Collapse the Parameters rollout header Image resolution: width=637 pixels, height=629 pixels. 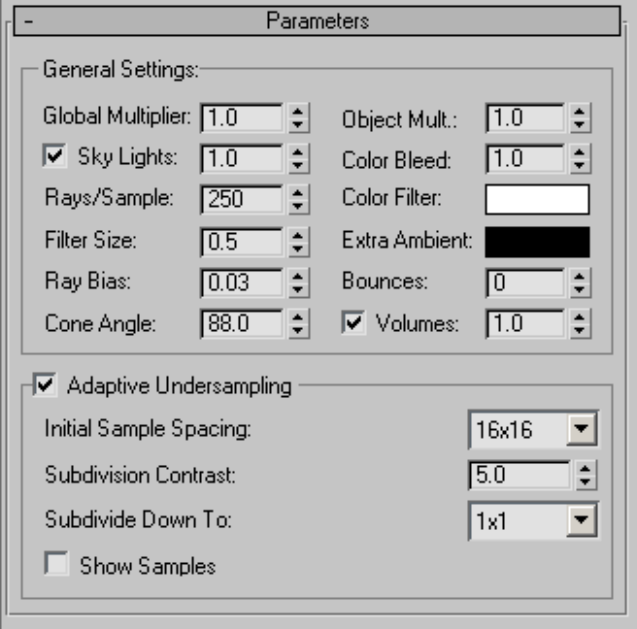click(x=318, y=20)
